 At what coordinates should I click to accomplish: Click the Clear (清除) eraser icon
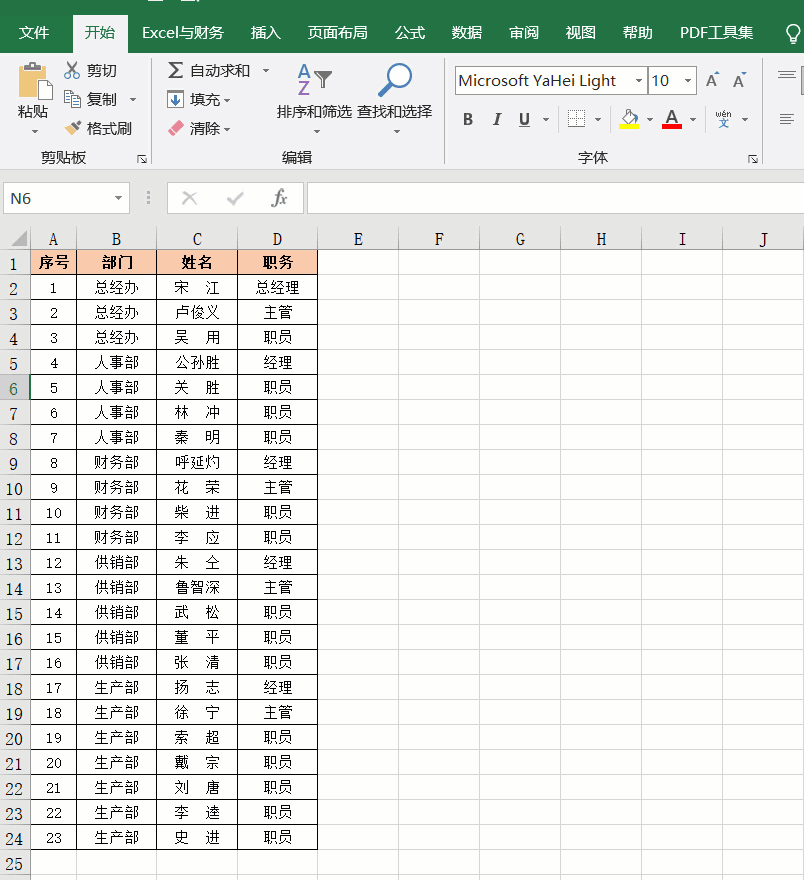point(175,129)
